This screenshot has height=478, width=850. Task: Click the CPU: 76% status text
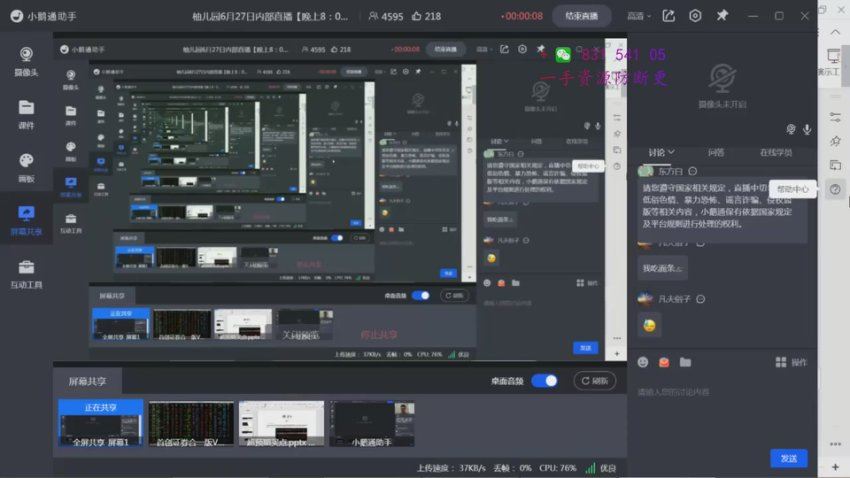click(557, 468)
